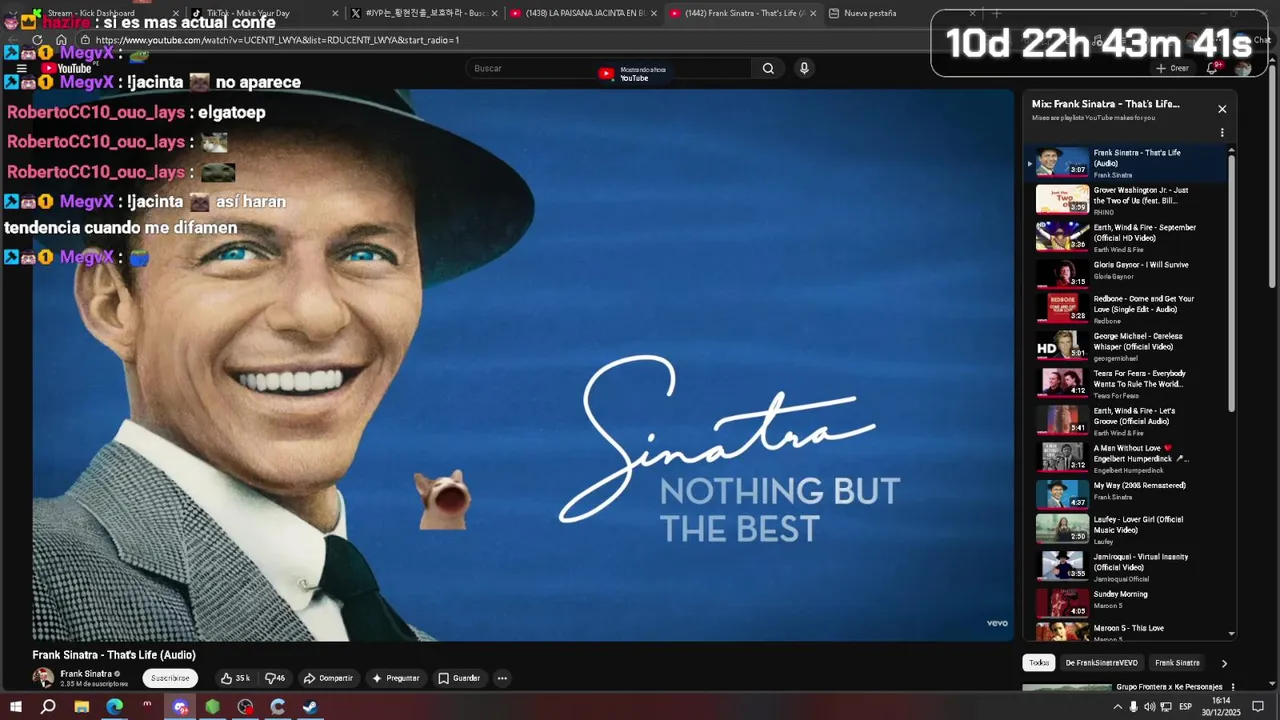
Task: Share the video via Compartir
Action: click(x=328, y=678)
